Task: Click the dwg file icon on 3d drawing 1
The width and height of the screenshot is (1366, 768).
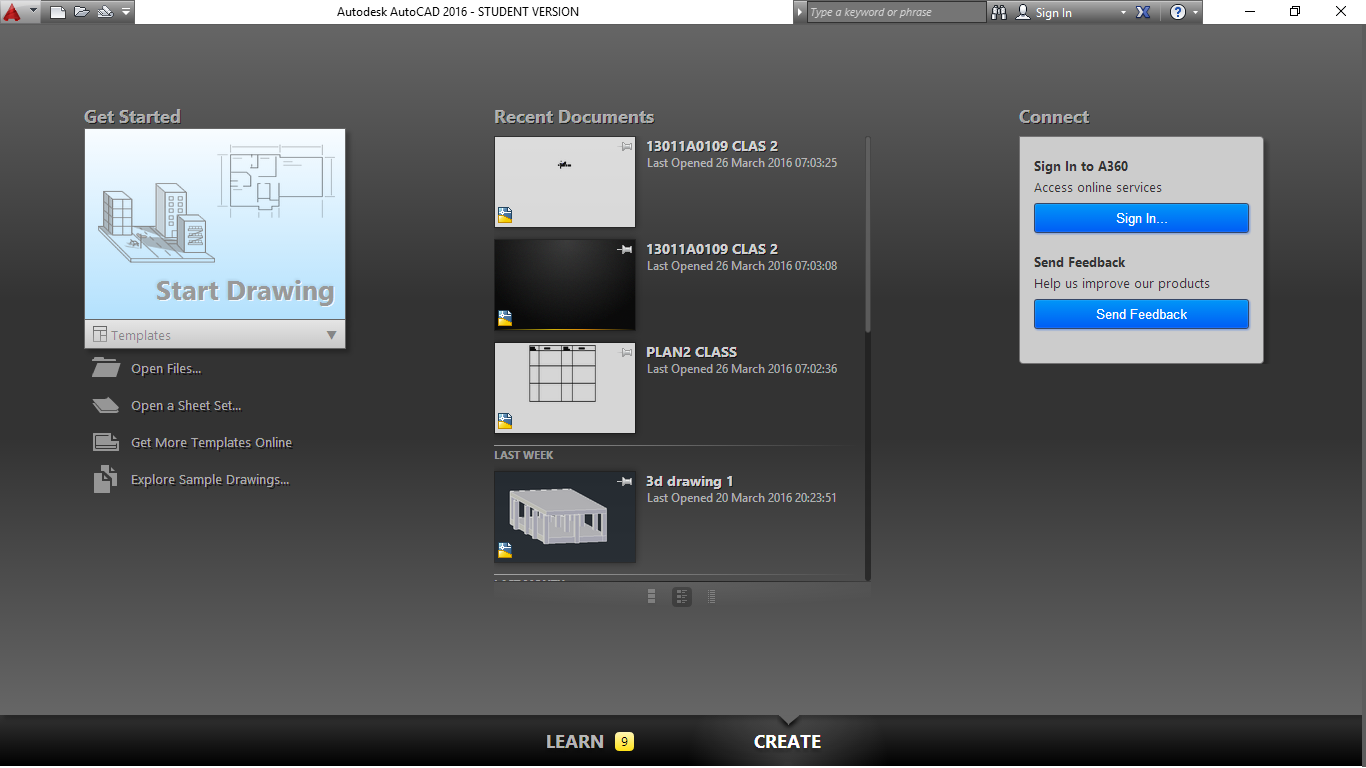Action: point(505,549)
